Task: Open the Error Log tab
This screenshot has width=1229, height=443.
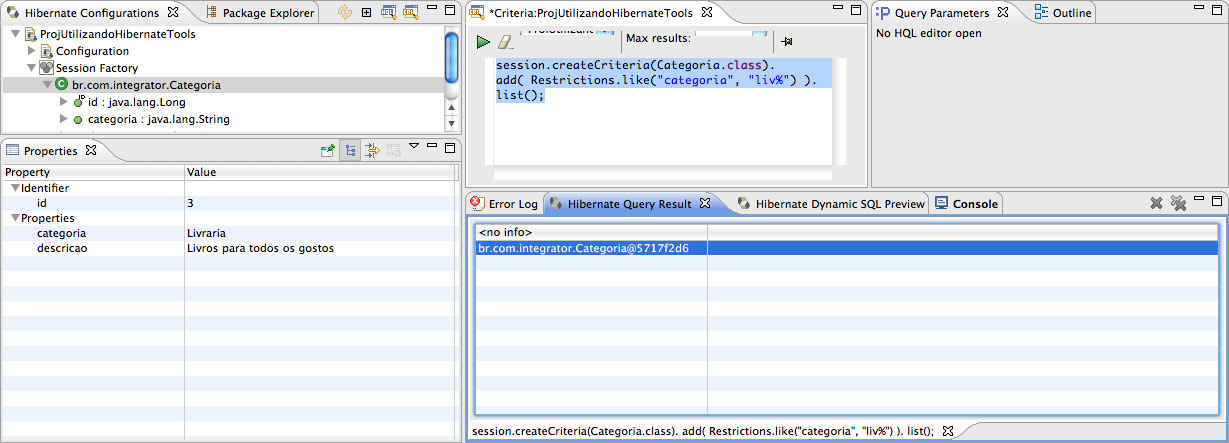Action: (x=505, y=204)
